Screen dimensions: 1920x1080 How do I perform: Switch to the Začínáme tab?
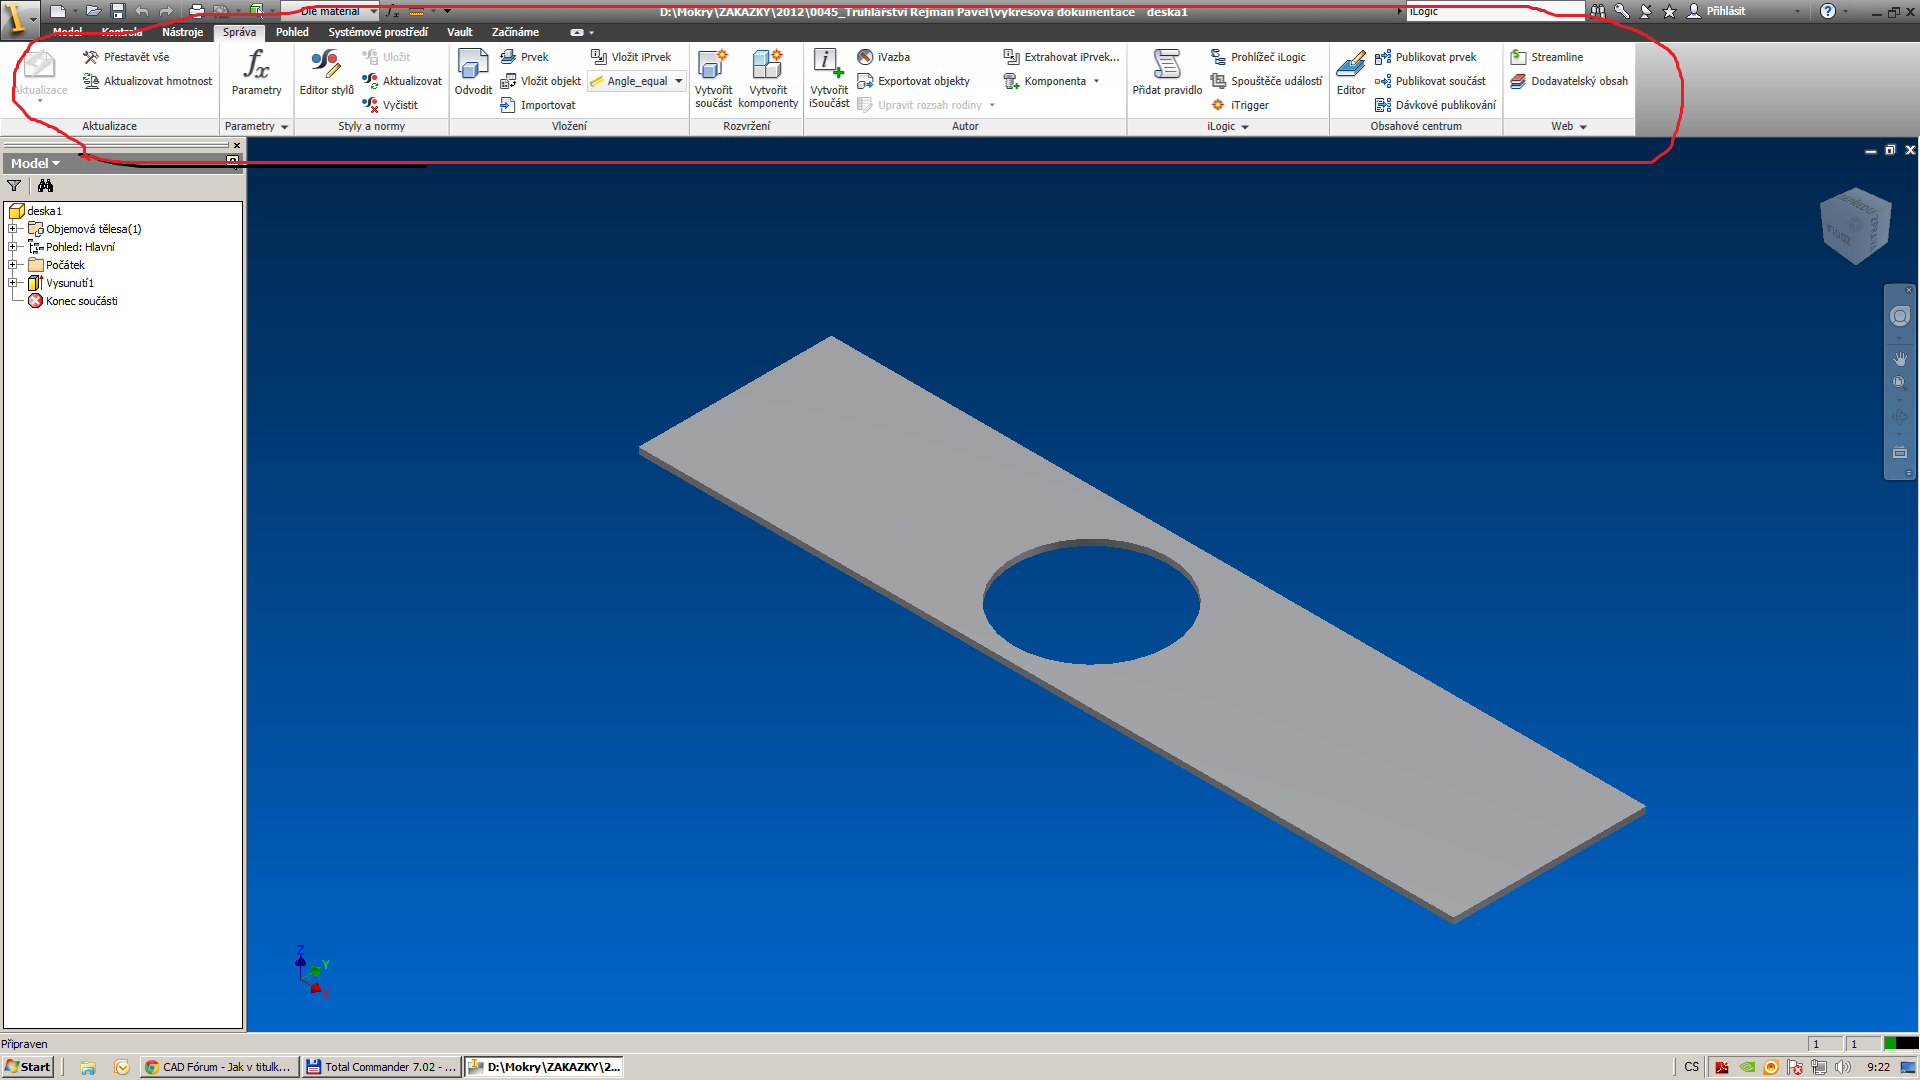click(x=515, y=32)
